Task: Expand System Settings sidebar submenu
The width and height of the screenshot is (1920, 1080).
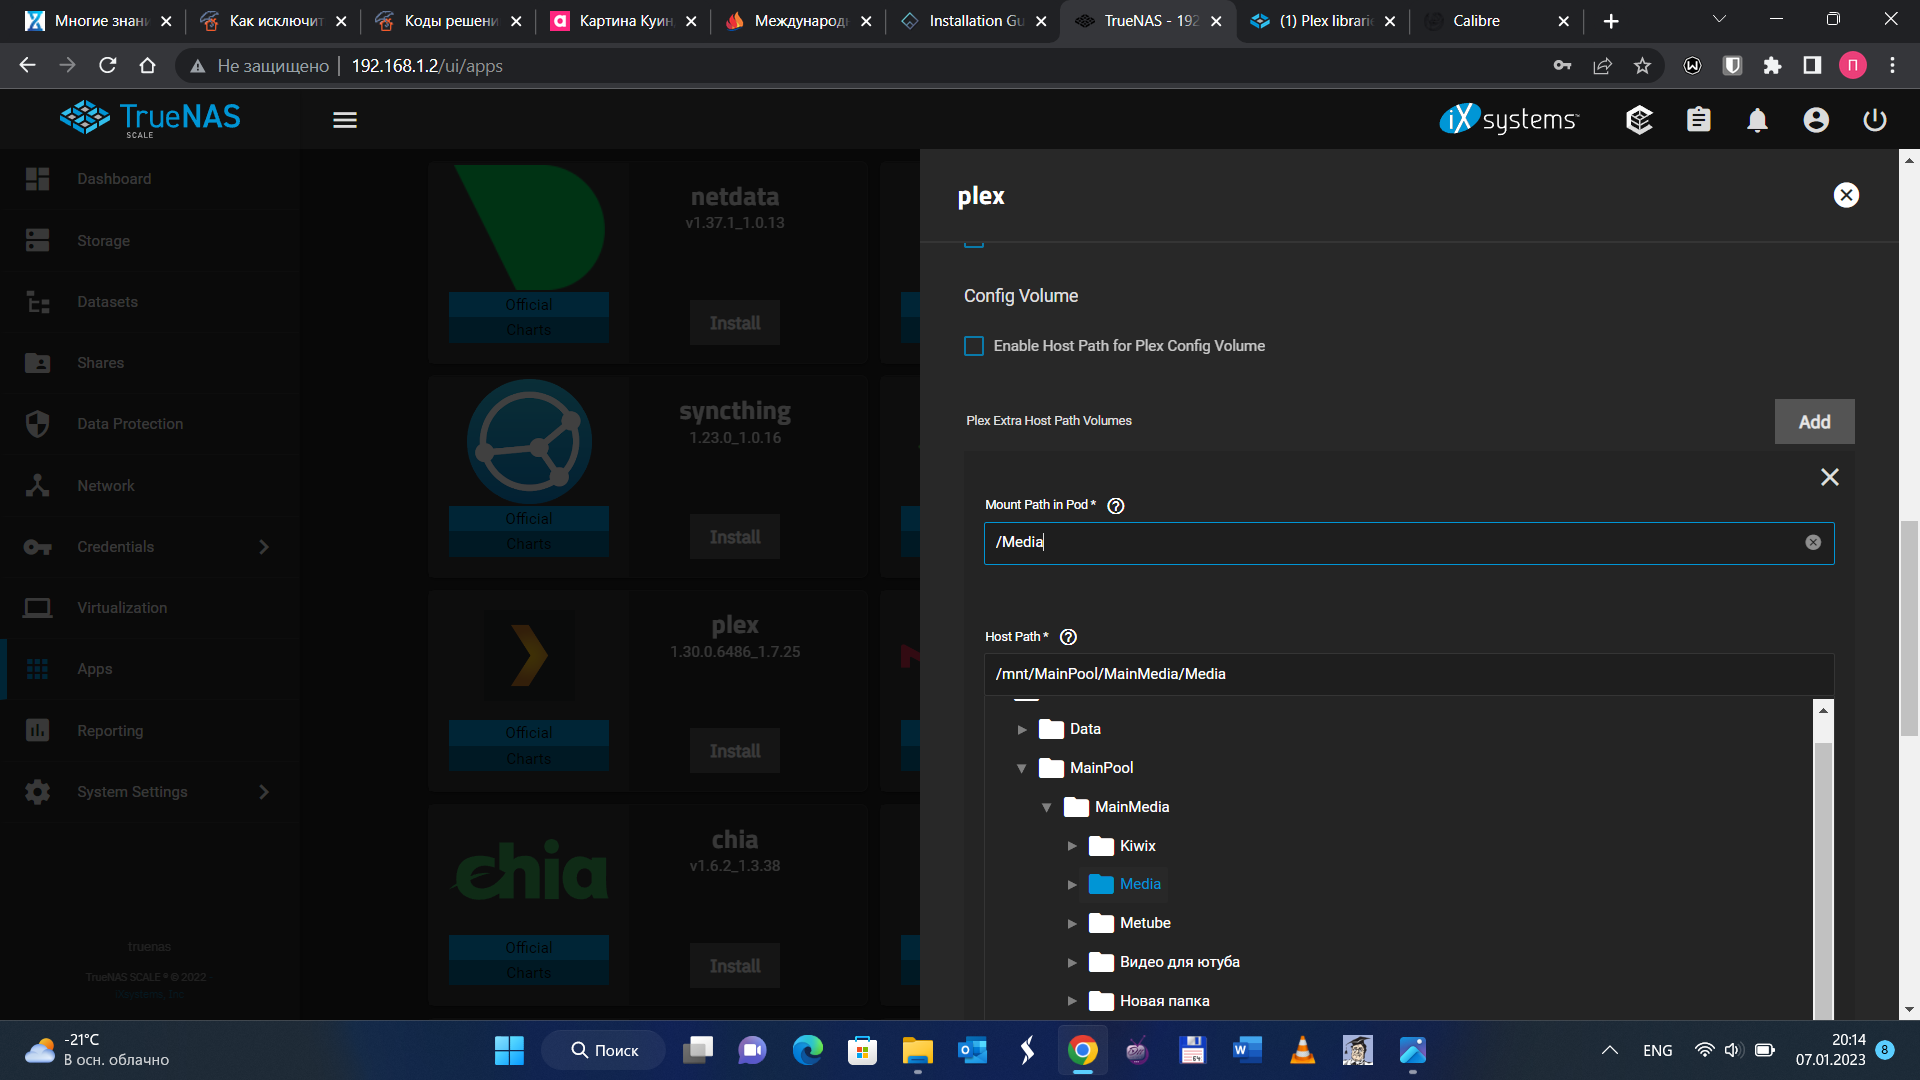Action: coord(264,792)
